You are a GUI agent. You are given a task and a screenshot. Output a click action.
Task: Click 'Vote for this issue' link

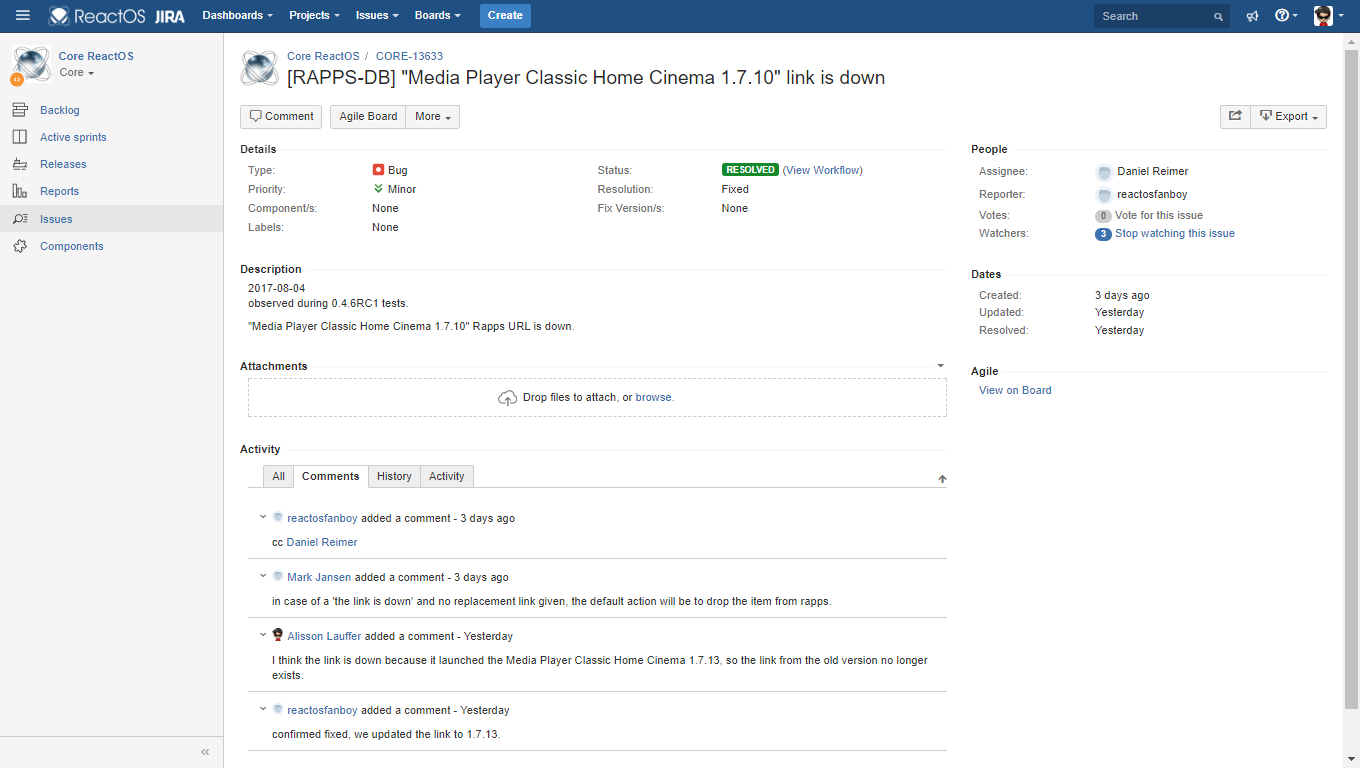(x=1159, y=216)
